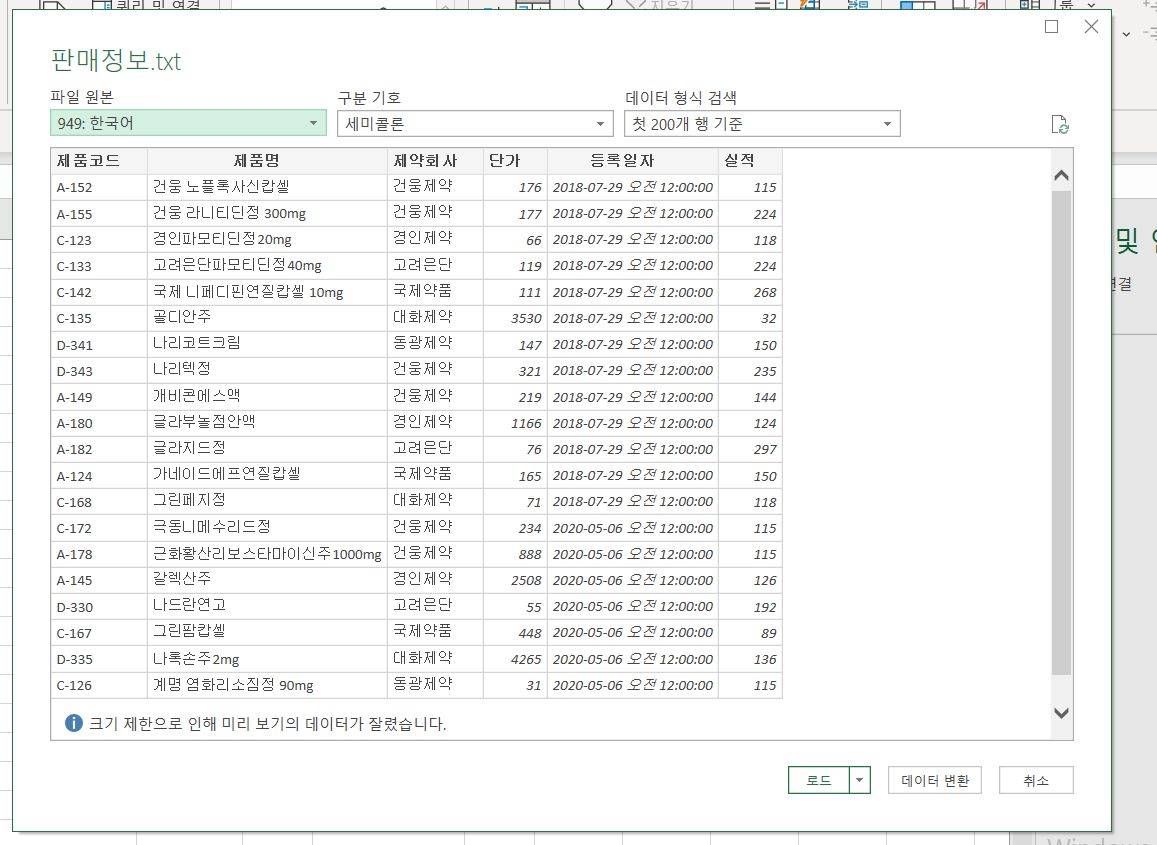Cancel import with 취소 button
This screenshot has width=1157, height=845.
coord(1036,780)
